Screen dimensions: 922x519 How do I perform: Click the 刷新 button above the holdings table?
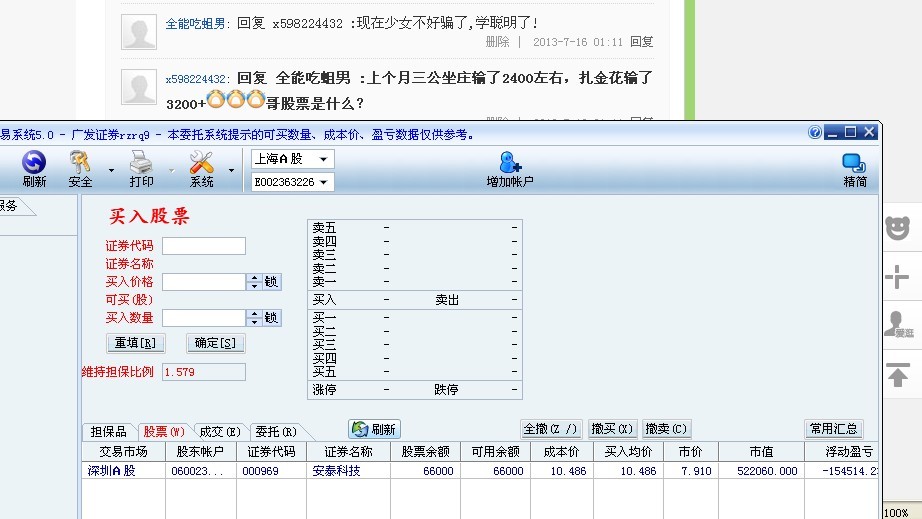pos(375,430)
